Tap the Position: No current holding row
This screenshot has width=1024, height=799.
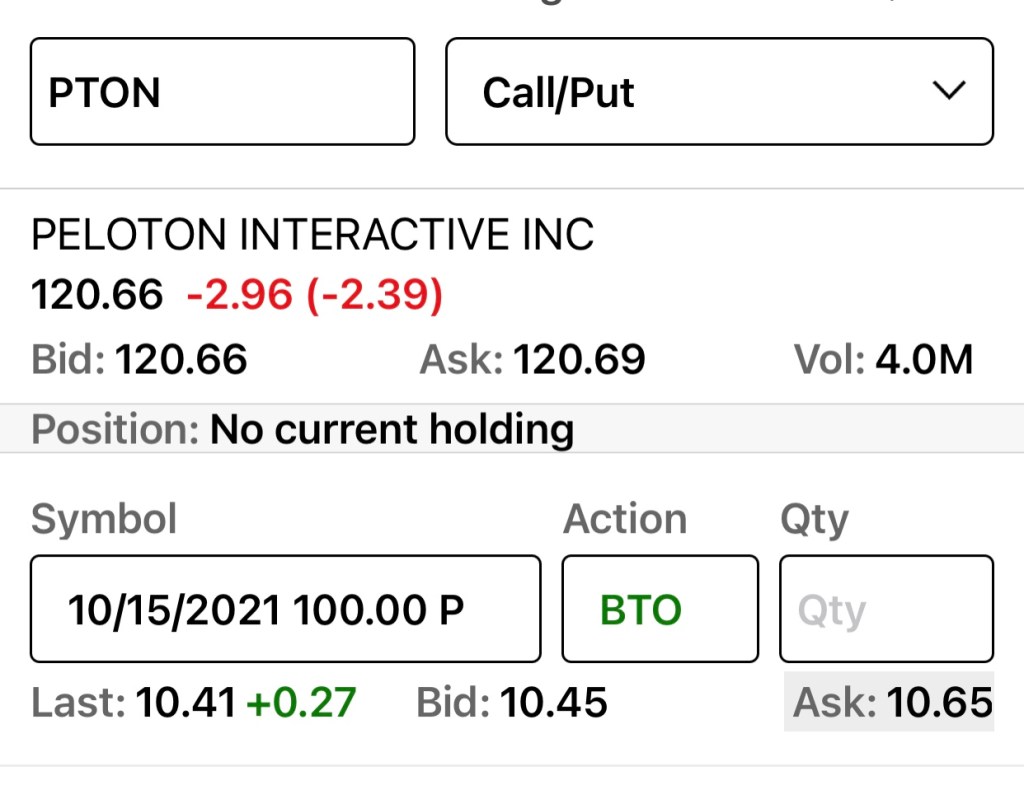click(303, 430)
